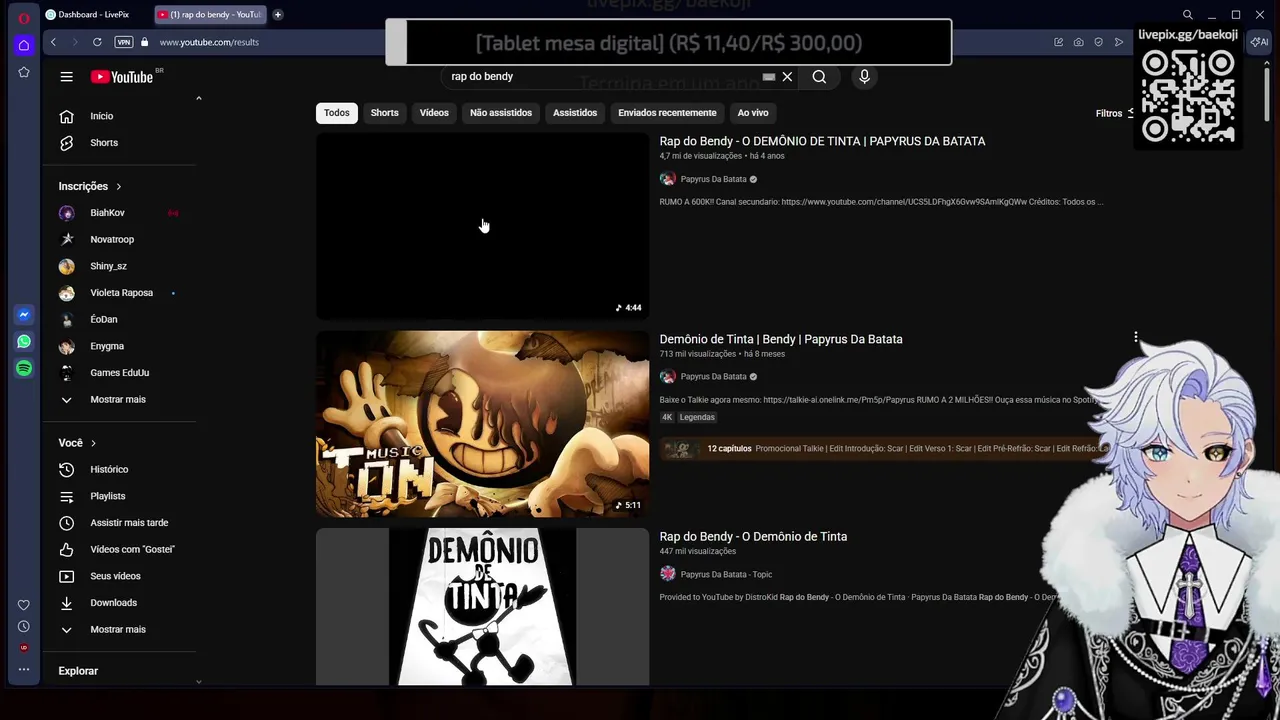This screenshot has width=1280, height=720.
Task: Toggle the VPN badge in address bar
Action: tap(124, 42)
